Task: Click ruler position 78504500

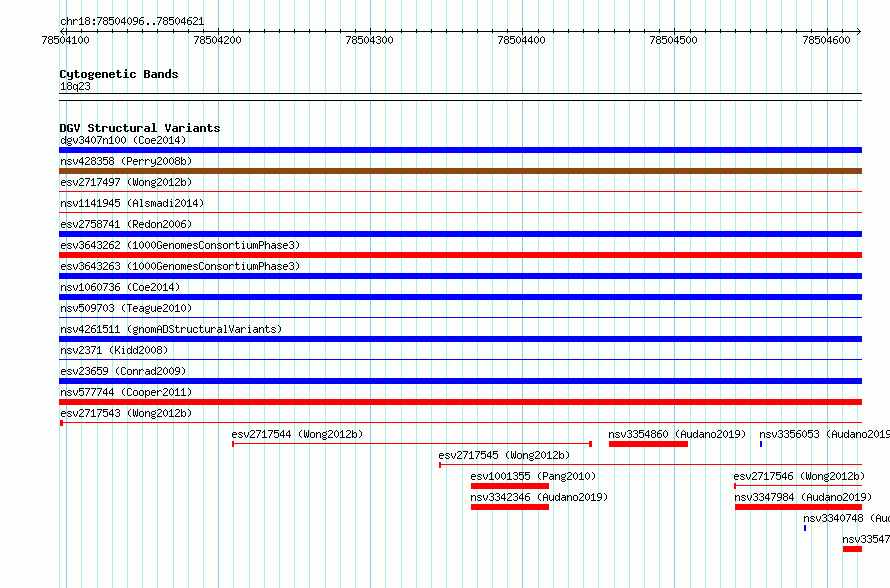Action: (674, 40)
